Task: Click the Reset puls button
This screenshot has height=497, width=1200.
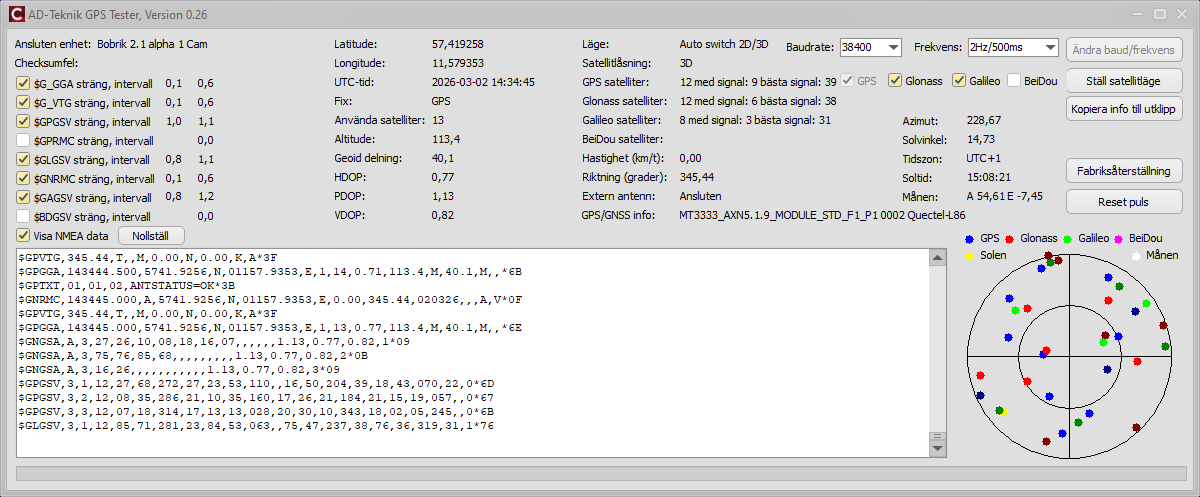Action: click(x=1125, y=201)
